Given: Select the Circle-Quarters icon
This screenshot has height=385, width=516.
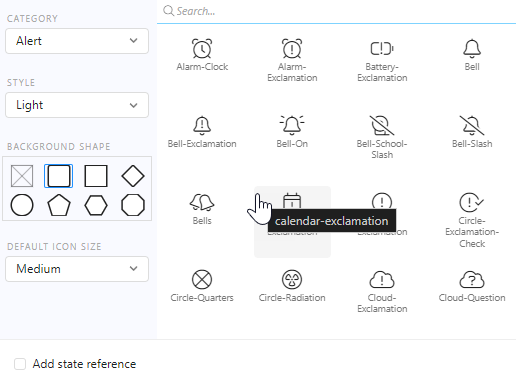Looking at the screenshot, I should tap(202, 286).
